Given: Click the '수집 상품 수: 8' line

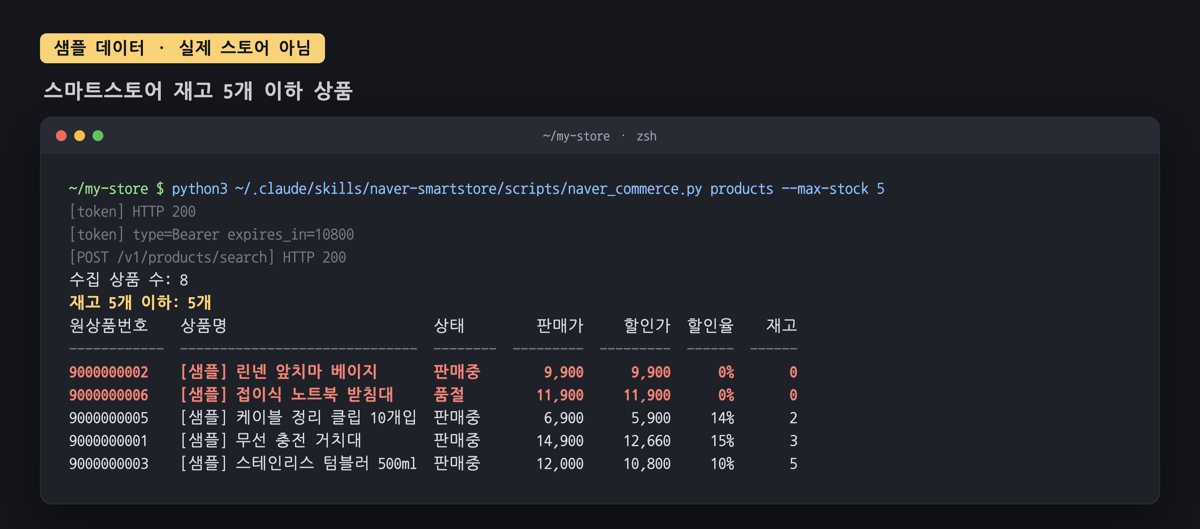Looking at the screenshot, I should tap(129, 280).
